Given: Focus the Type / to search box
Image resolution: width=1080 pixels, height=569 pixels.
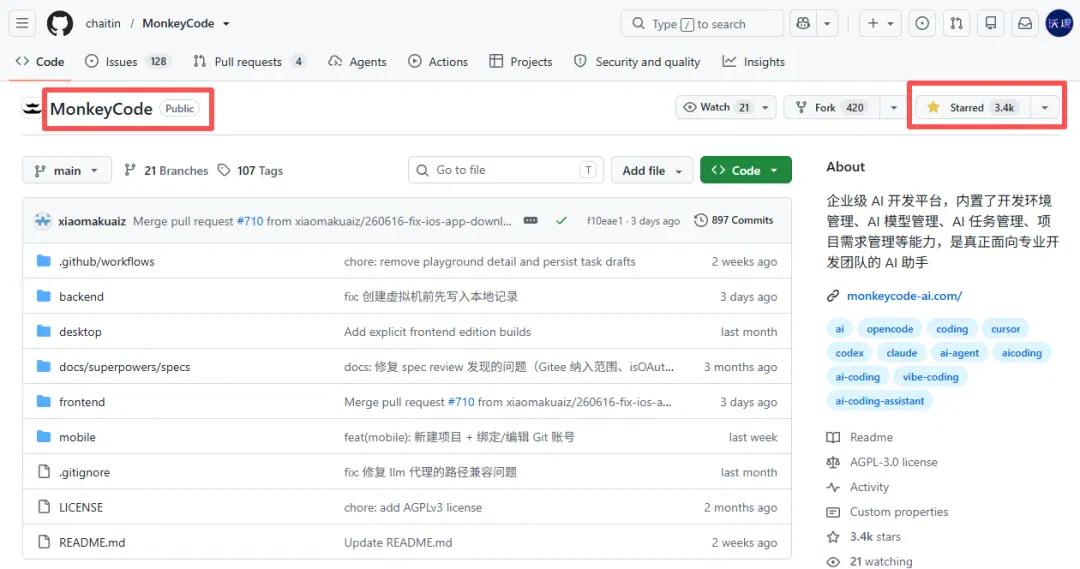Looking at the screenshot, I should pos(702,23).
